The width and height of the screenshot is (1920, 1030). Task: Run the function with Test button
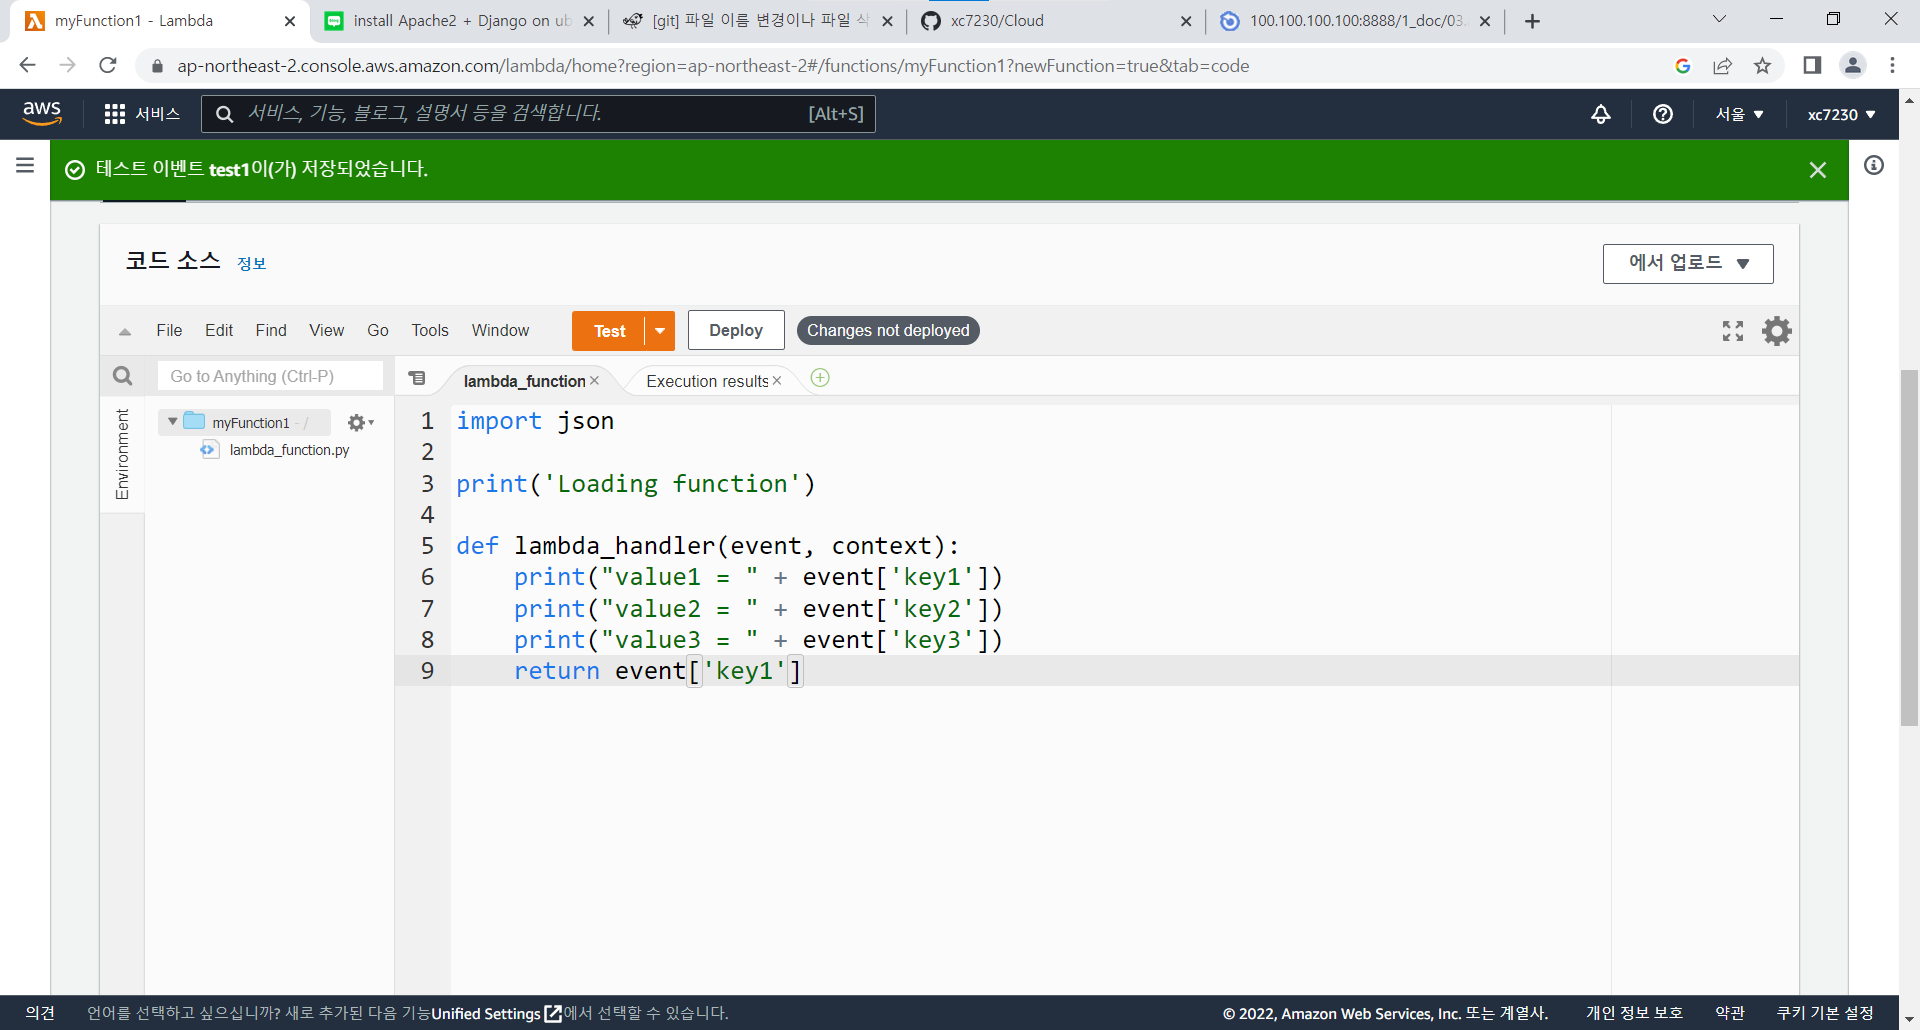(609, 331)
